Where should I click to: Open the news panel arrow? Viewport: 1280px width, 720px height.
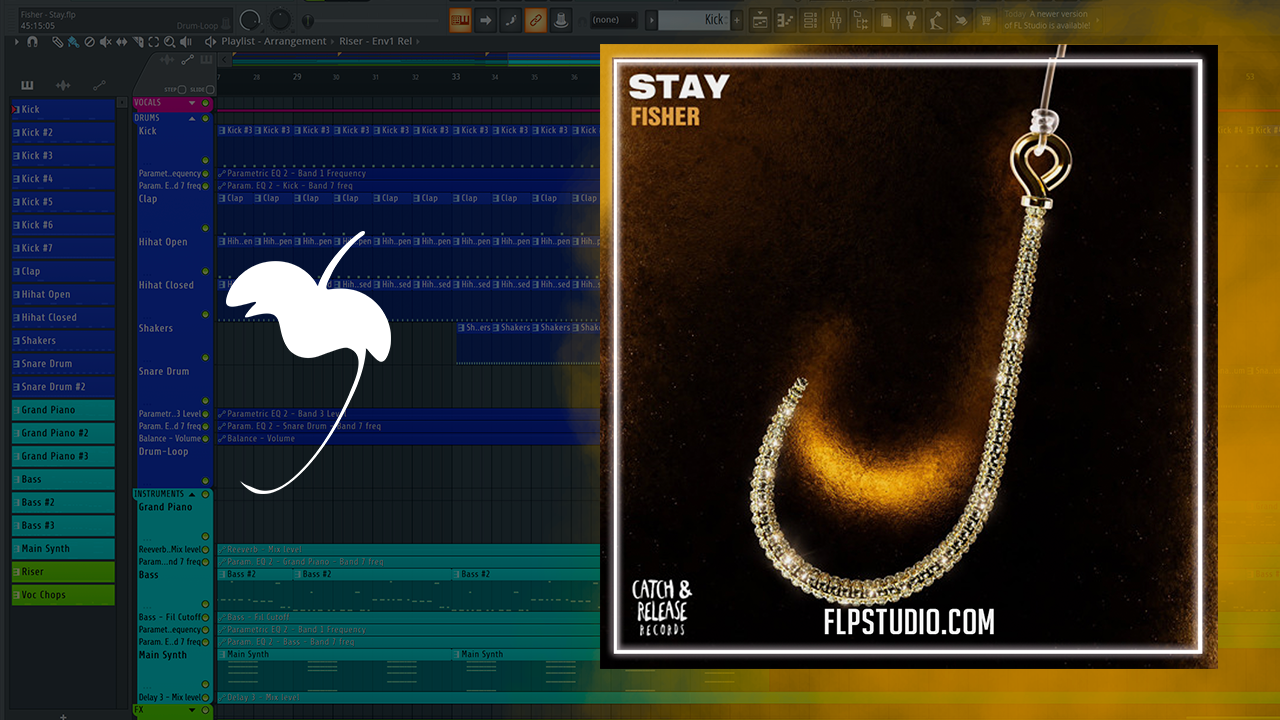[1097, 19]
